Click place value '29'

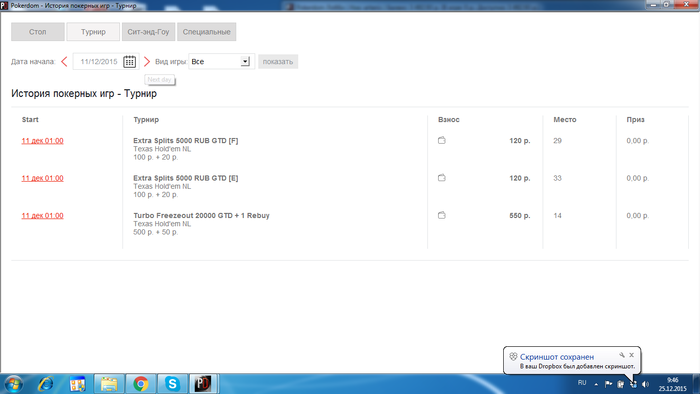pyautogui.click(x=558, y=141)
